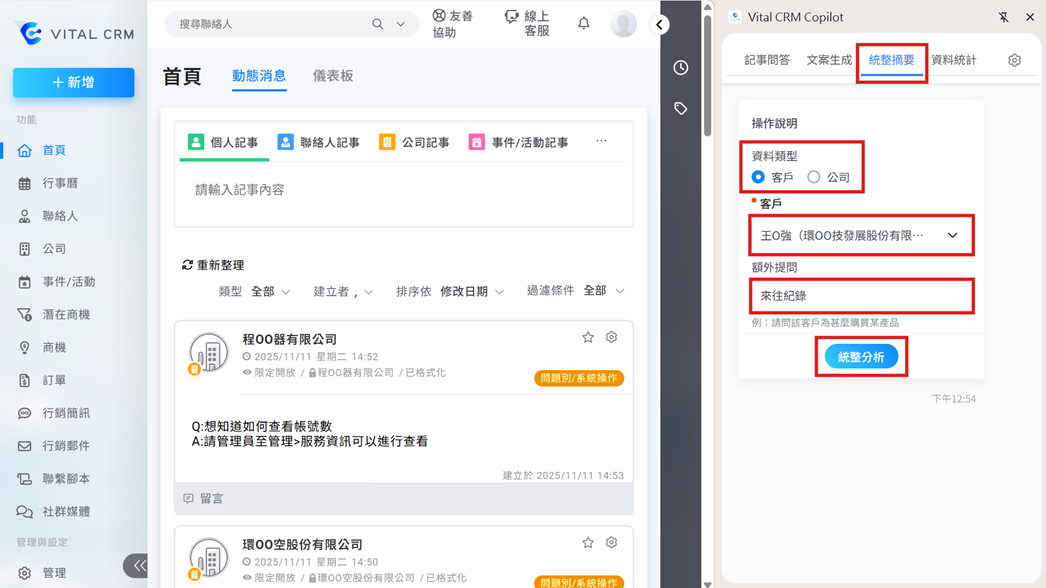Switch to the 儀表板 tab
This screenshot has width=1046, height=588.
pyautogui.click(x=333, y=76)
